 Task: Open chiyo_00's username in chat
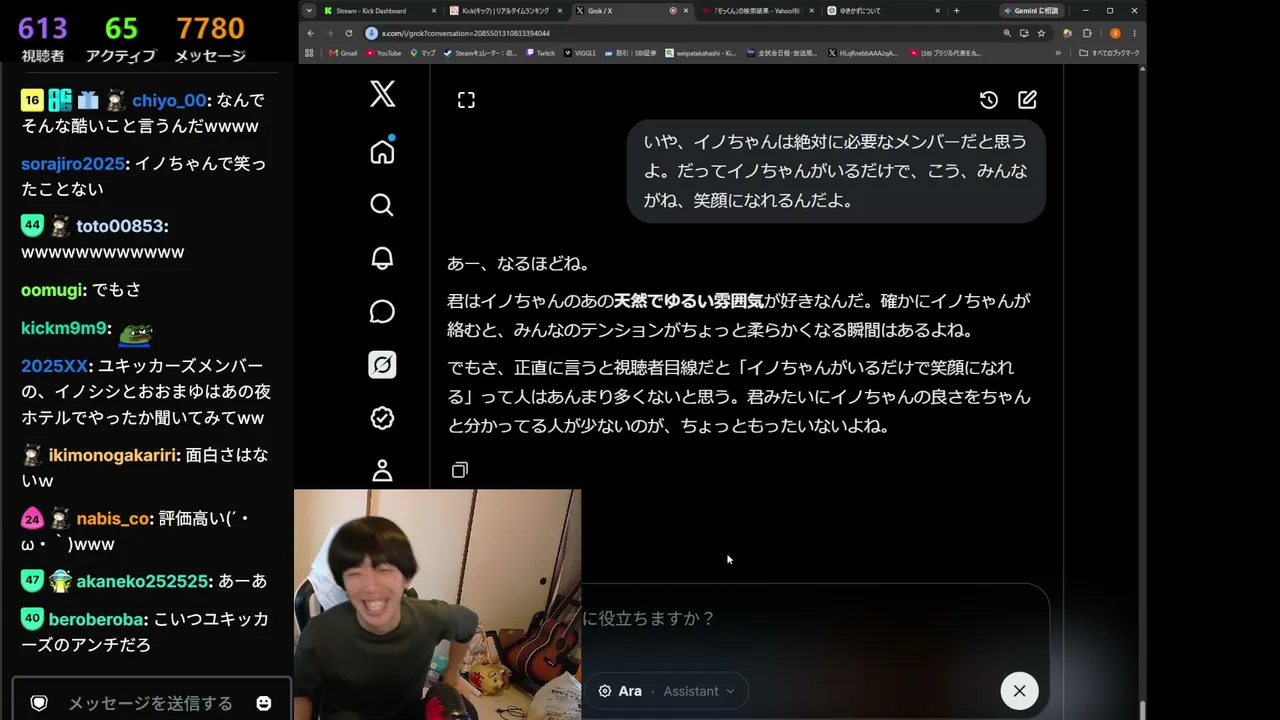(169, 100)
